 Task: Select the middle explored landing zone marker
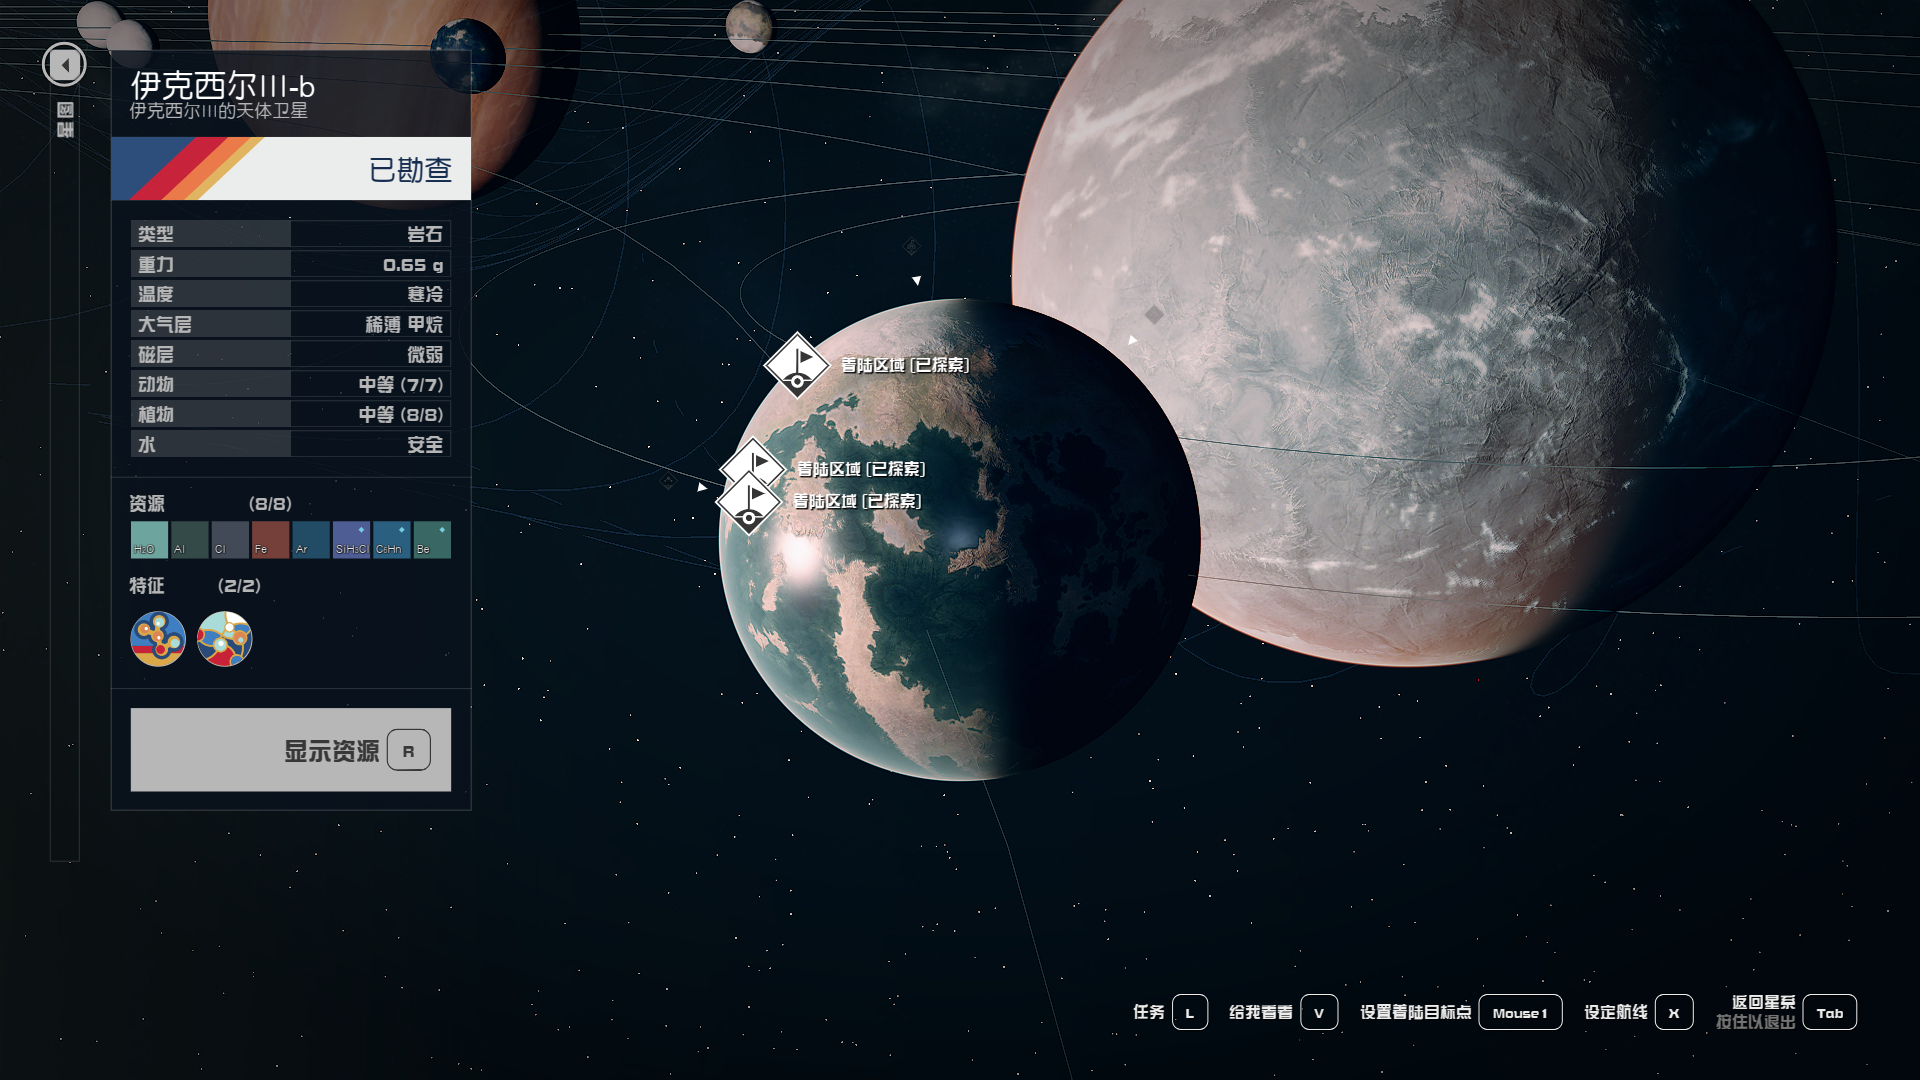[753, 462]
